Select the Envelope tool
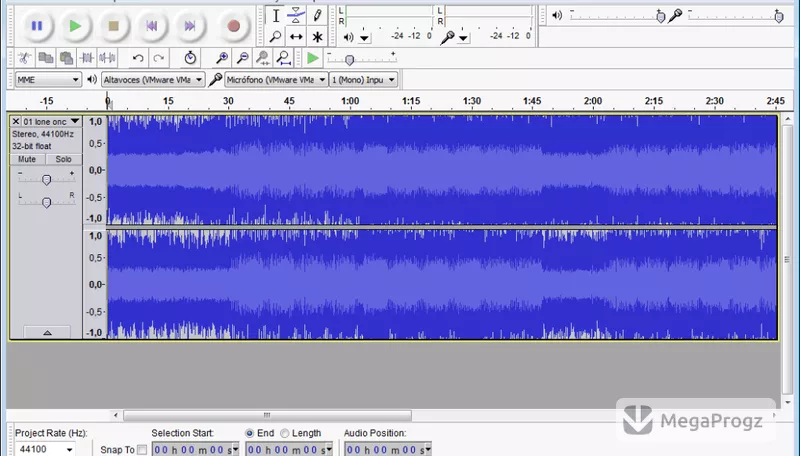The width and height of the screenshot is (800, 456). click(x=296, y=15)
